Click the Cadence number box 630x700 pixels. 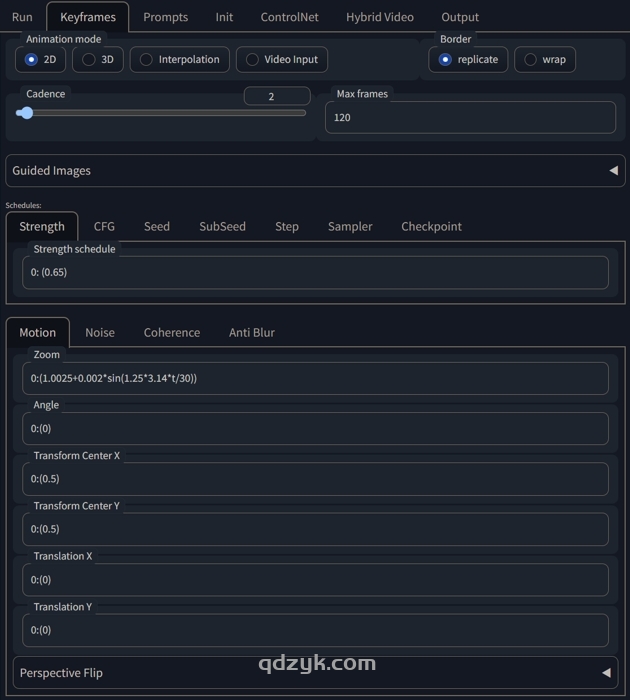(276, 97)
